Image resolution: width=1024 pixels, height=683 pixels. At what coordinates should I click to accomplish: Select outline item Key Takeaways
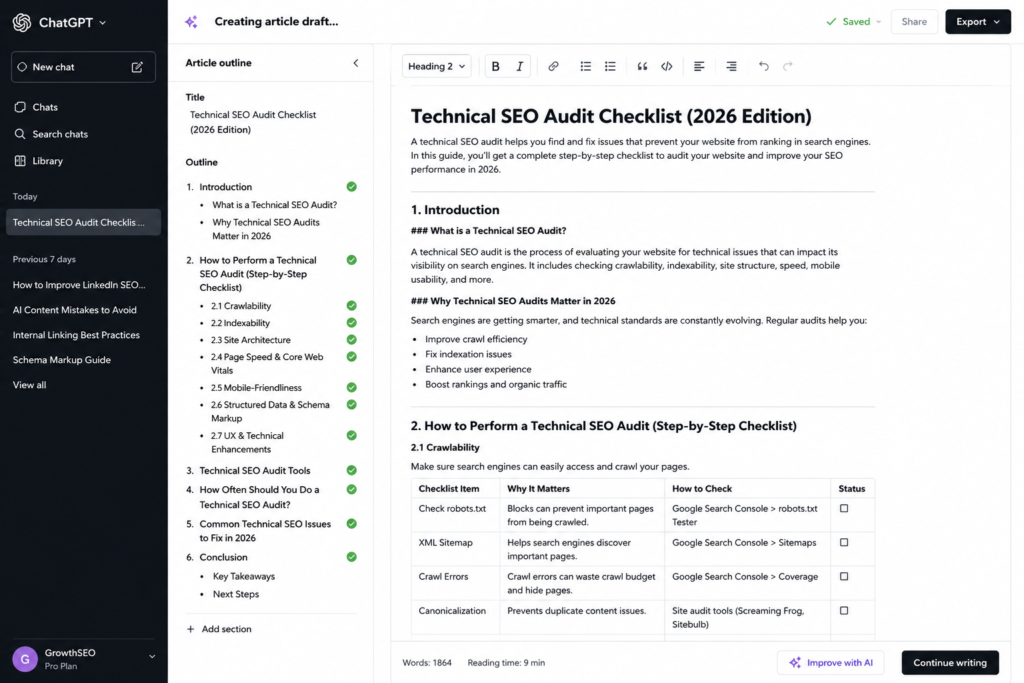[x=244, y=577]
